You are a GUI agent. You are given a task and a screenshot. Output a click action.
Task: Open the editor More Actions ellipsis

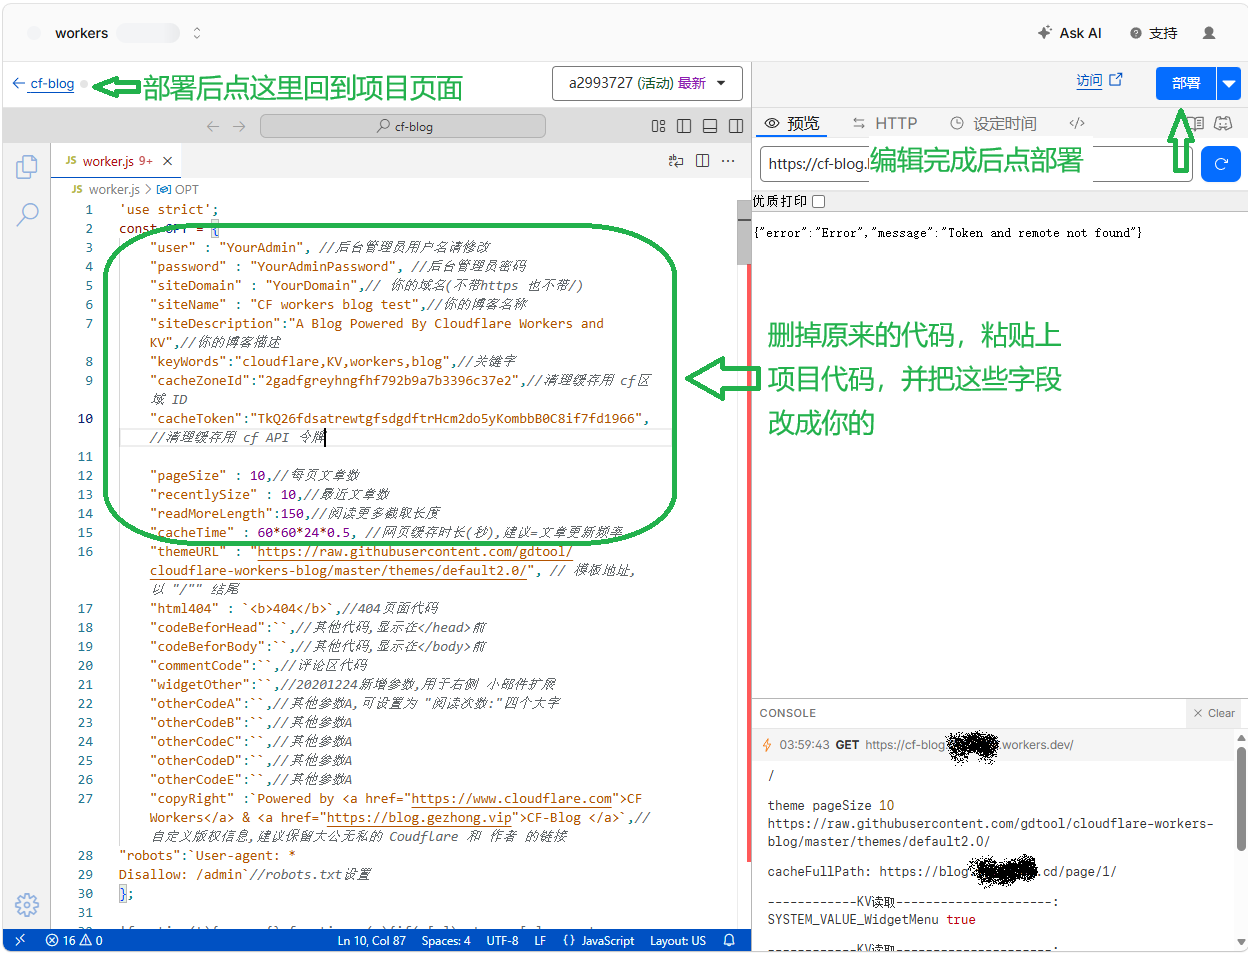point(728,161)
